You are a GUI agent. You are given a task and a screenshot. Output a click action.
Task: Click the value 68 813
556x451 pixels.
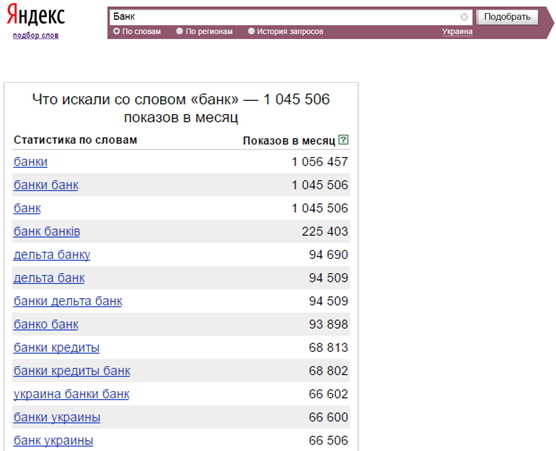328,347
